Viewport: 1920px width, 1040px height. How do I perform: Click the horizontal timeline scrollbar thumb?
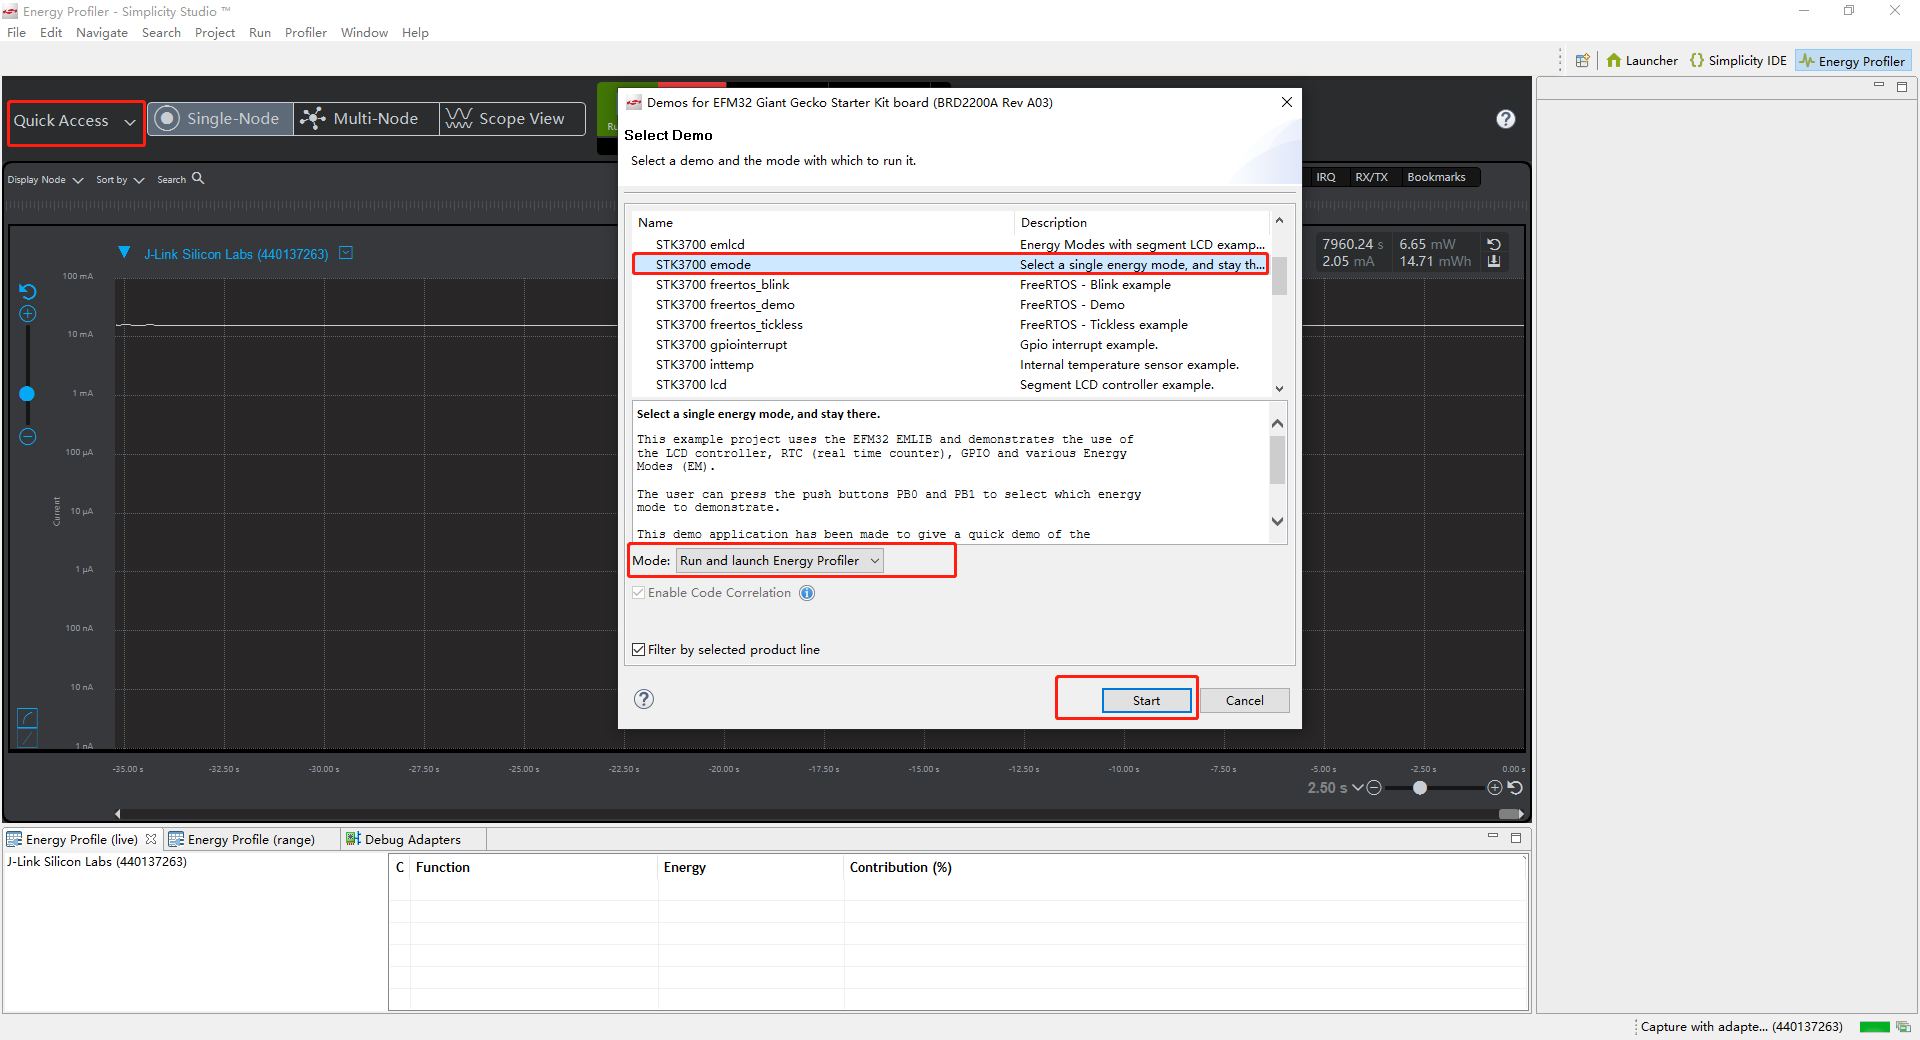(1510, 814)
